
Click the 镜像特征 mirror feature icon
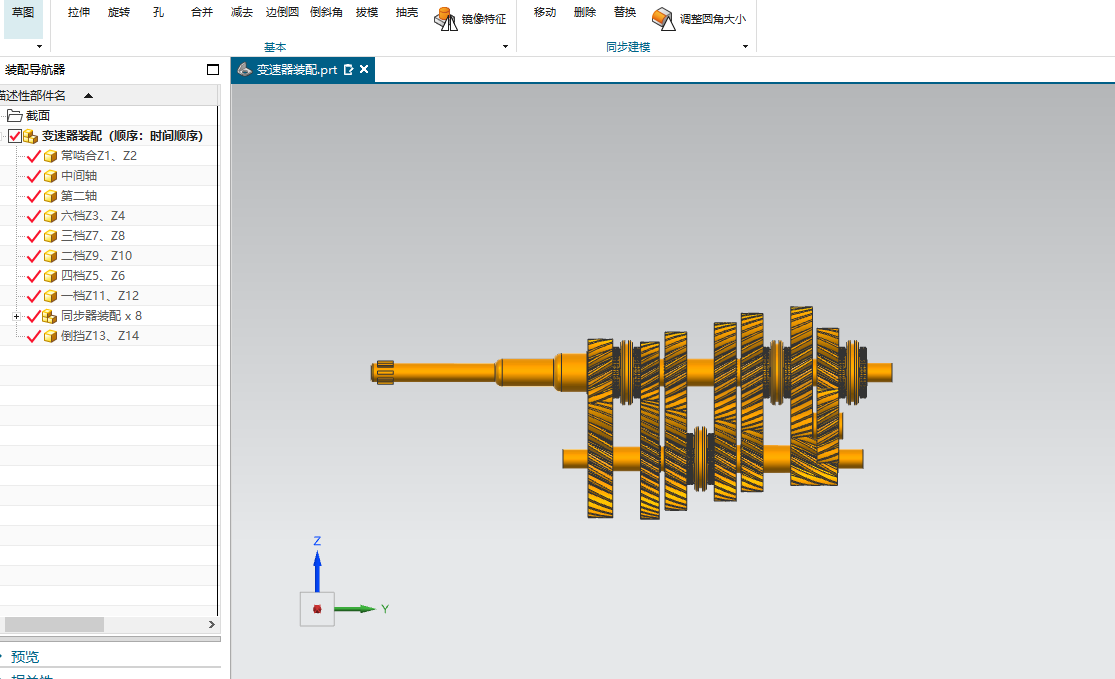tap(446, 18)
